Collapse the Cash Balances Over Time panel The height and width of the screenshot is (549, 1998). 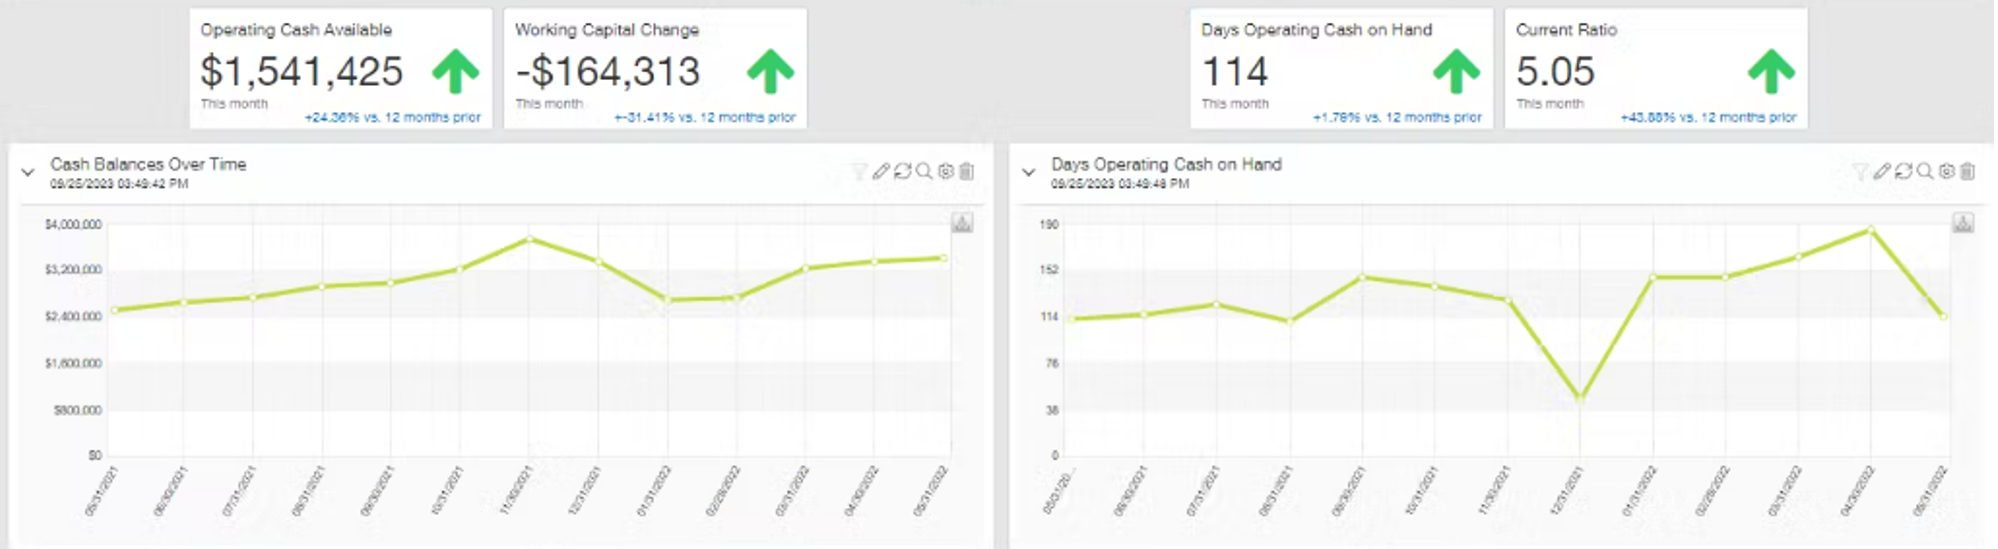[28, 173]
